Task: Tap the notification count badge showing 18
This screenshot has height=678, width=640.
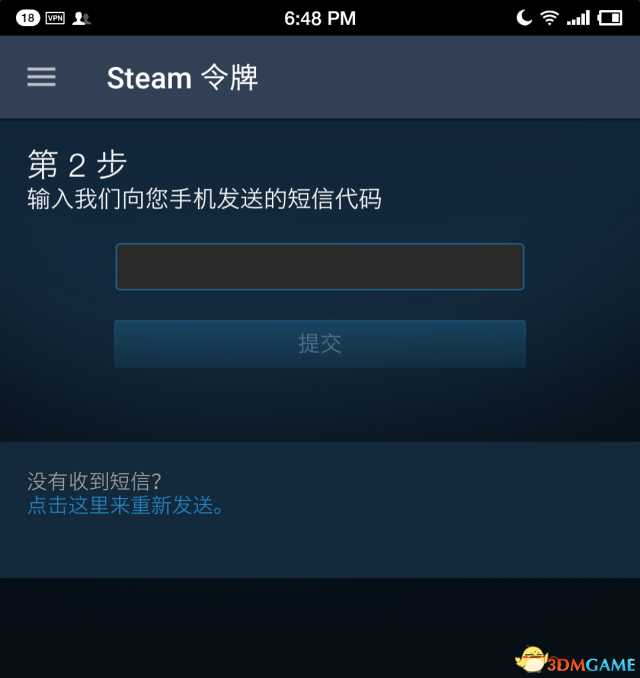Action: 28,18
